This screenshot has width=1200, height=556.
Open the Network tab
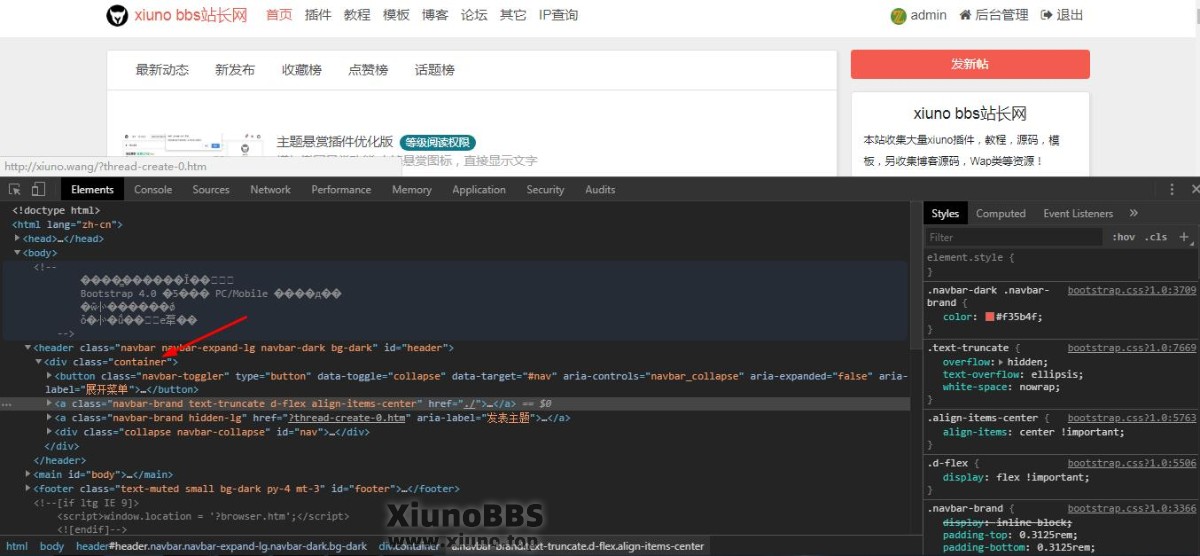(x=270, y=189)
